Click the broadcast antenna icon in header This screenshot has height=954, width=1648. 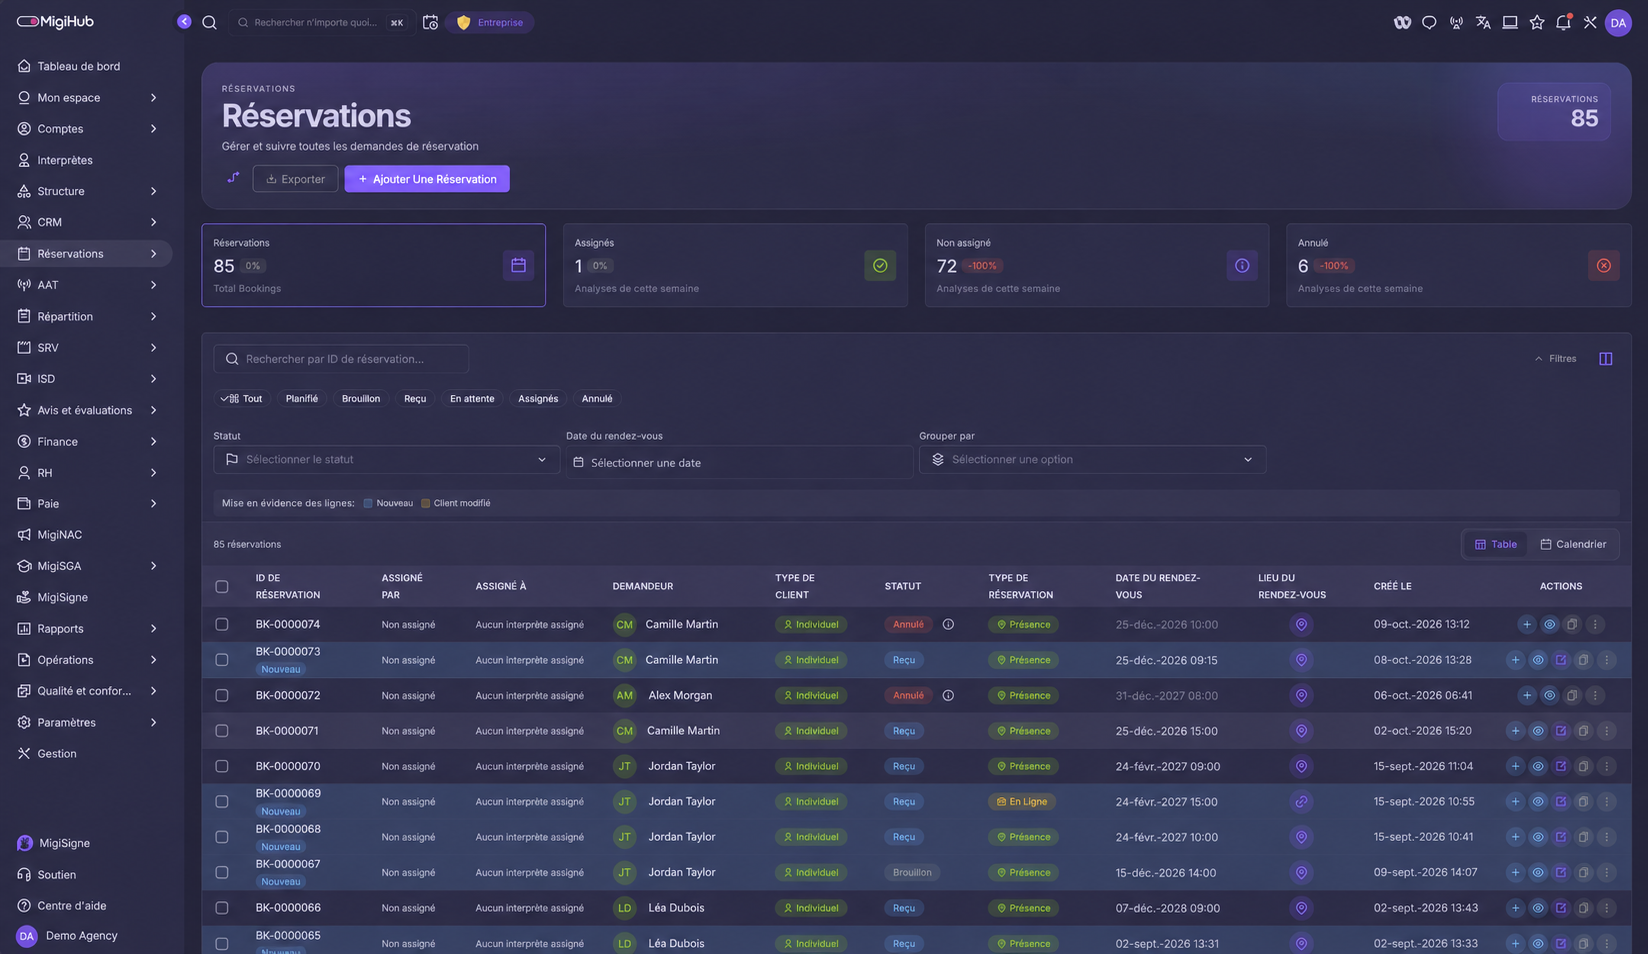coord(1456,22)
